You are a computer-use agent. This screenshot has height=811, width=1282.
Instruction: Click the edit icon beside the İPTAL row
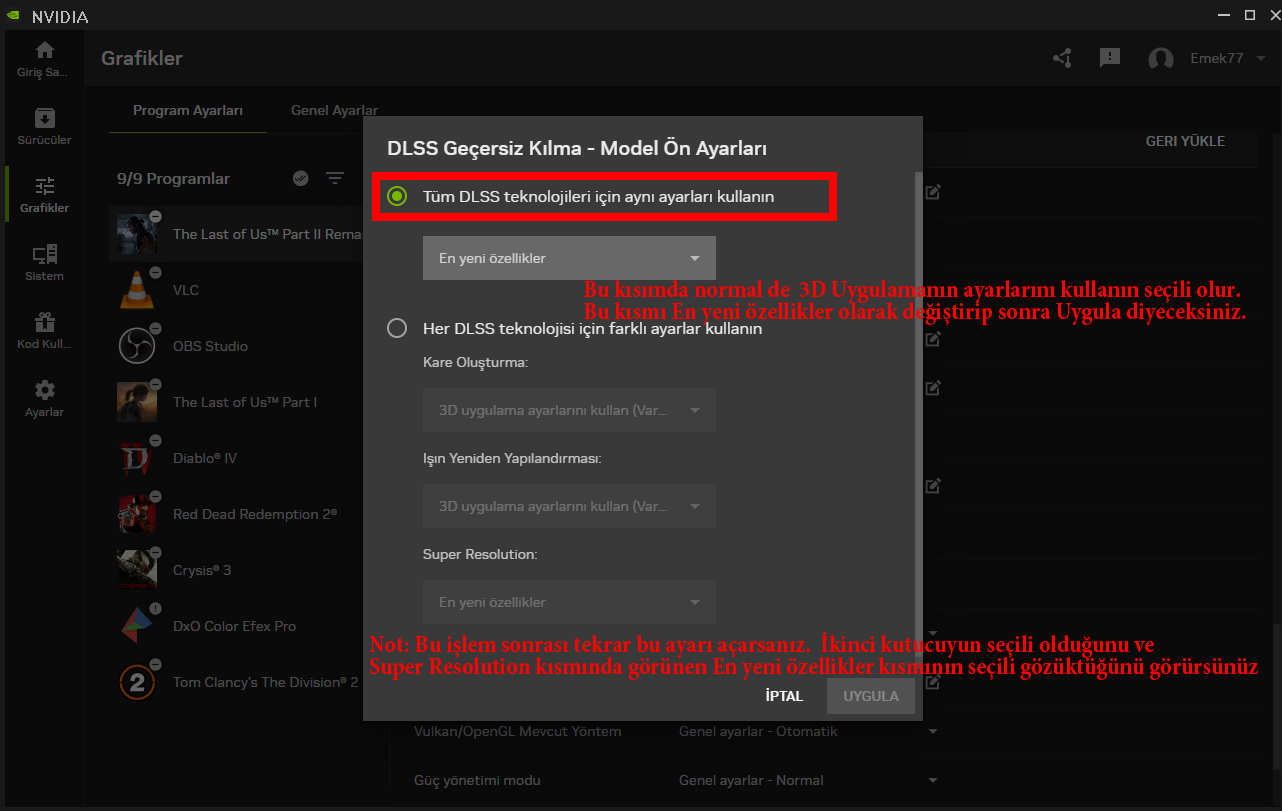tap(933, 682)
